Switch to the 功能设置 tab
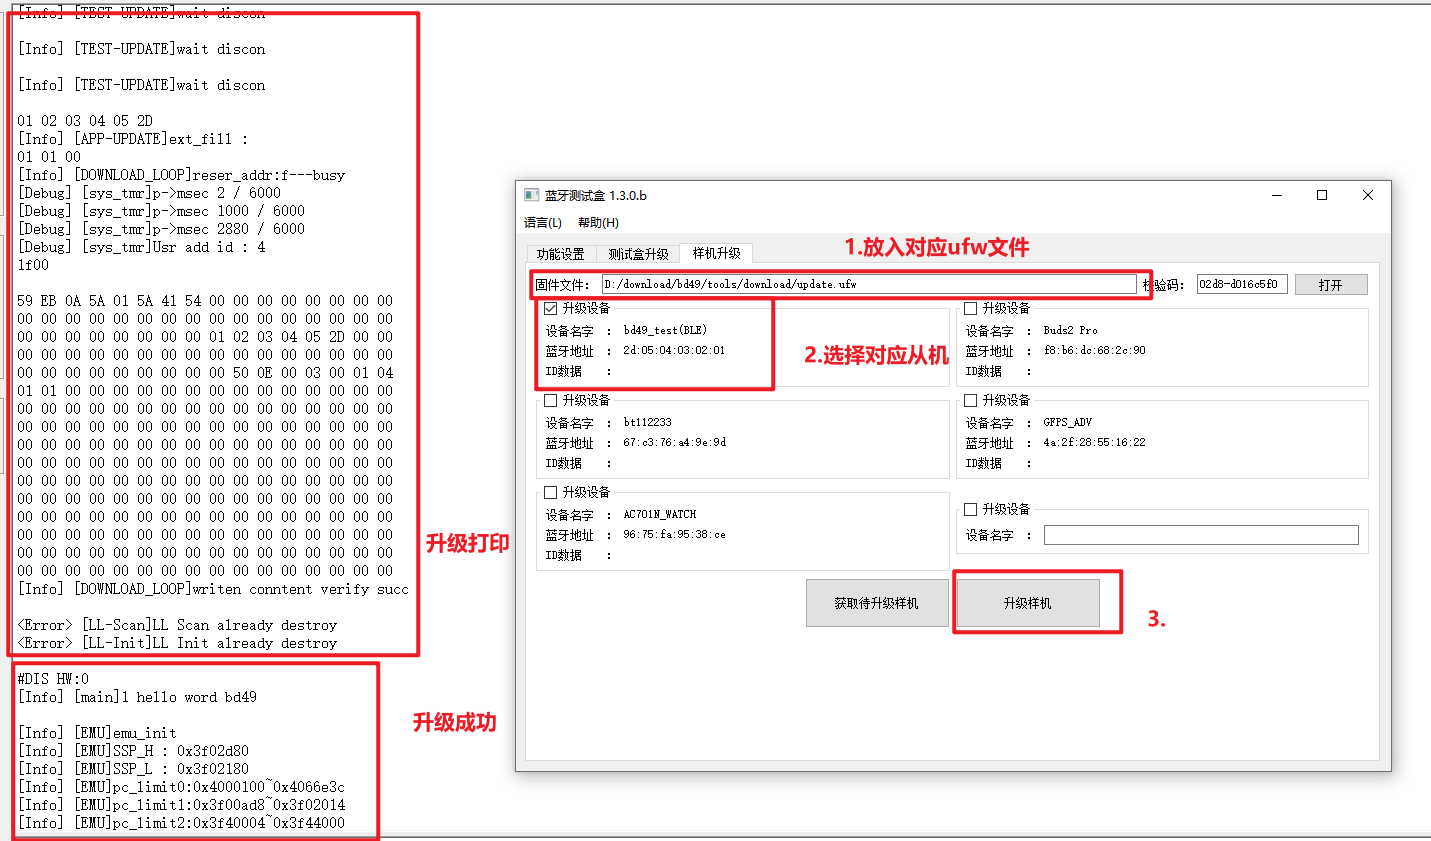 tap(560, 254)
